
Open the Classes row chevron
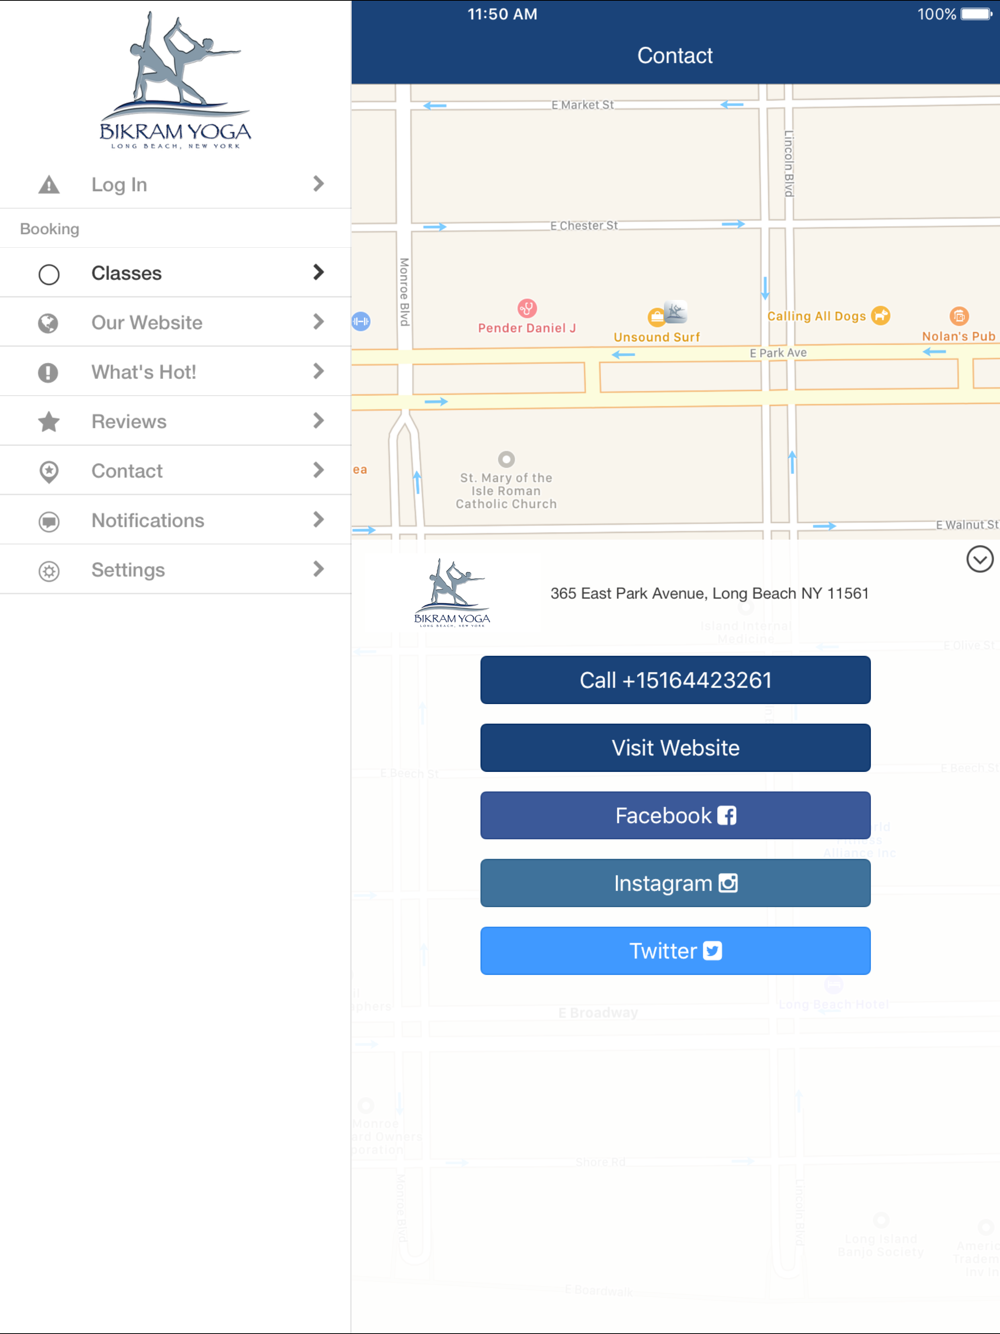[318, 272]
